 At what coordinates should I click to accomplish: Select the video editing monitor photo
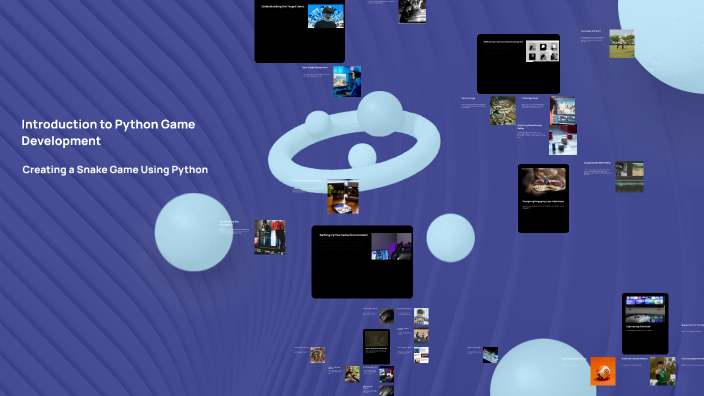[x=563, y=110]
